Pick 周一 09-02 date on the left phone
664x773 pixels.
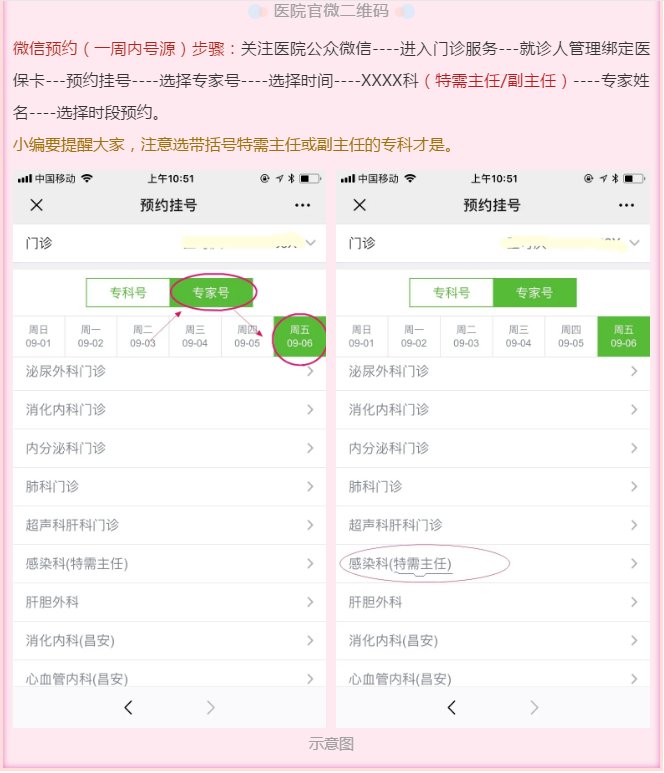pos(91,336)
